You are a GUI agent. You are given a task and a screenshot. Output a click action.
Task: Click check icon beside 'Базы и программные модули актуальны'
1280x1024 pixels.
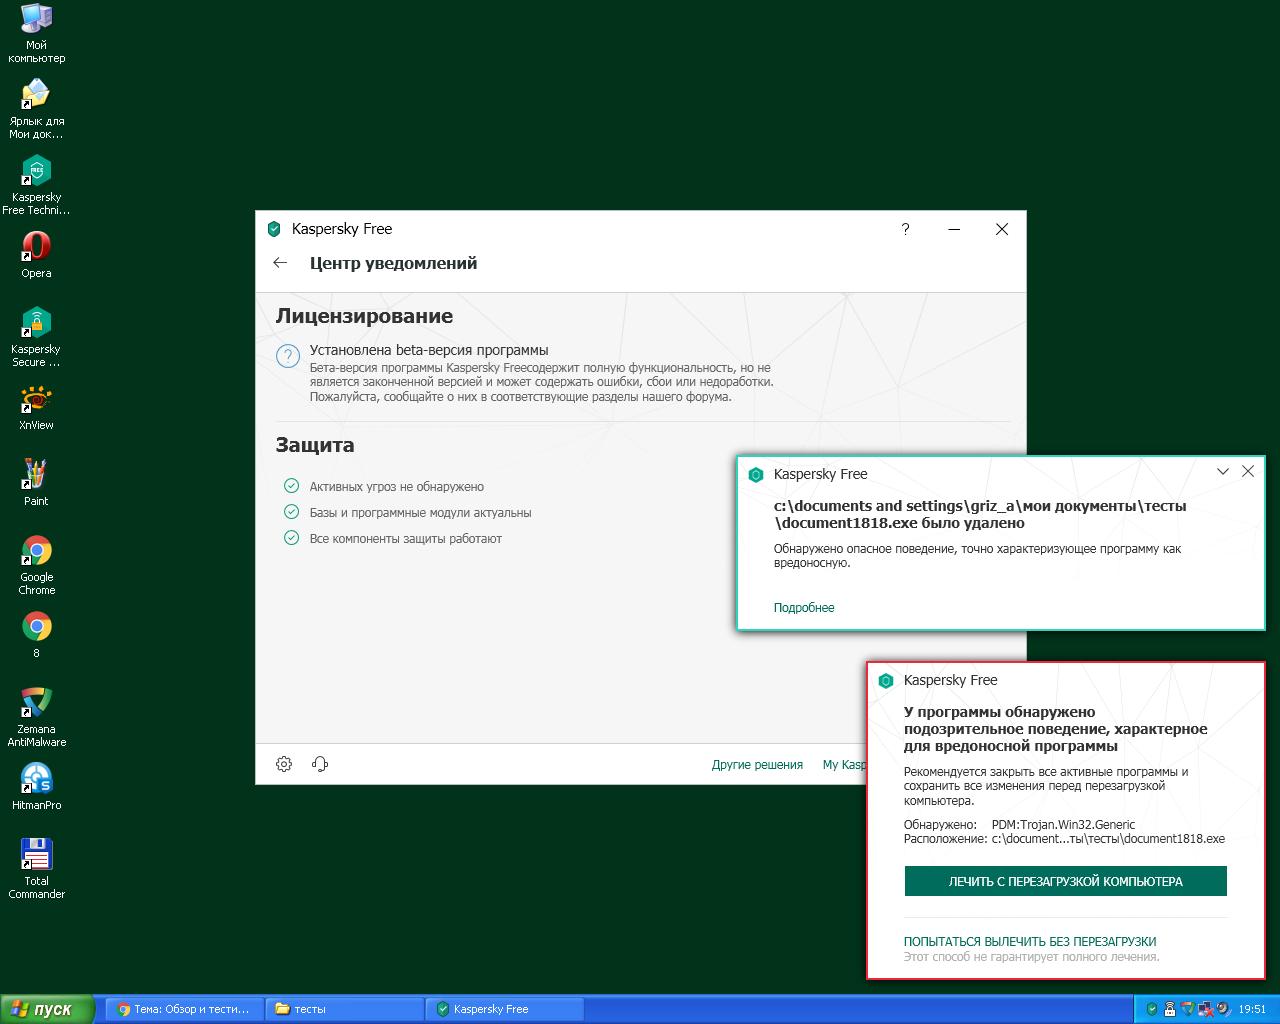(291, 512)
